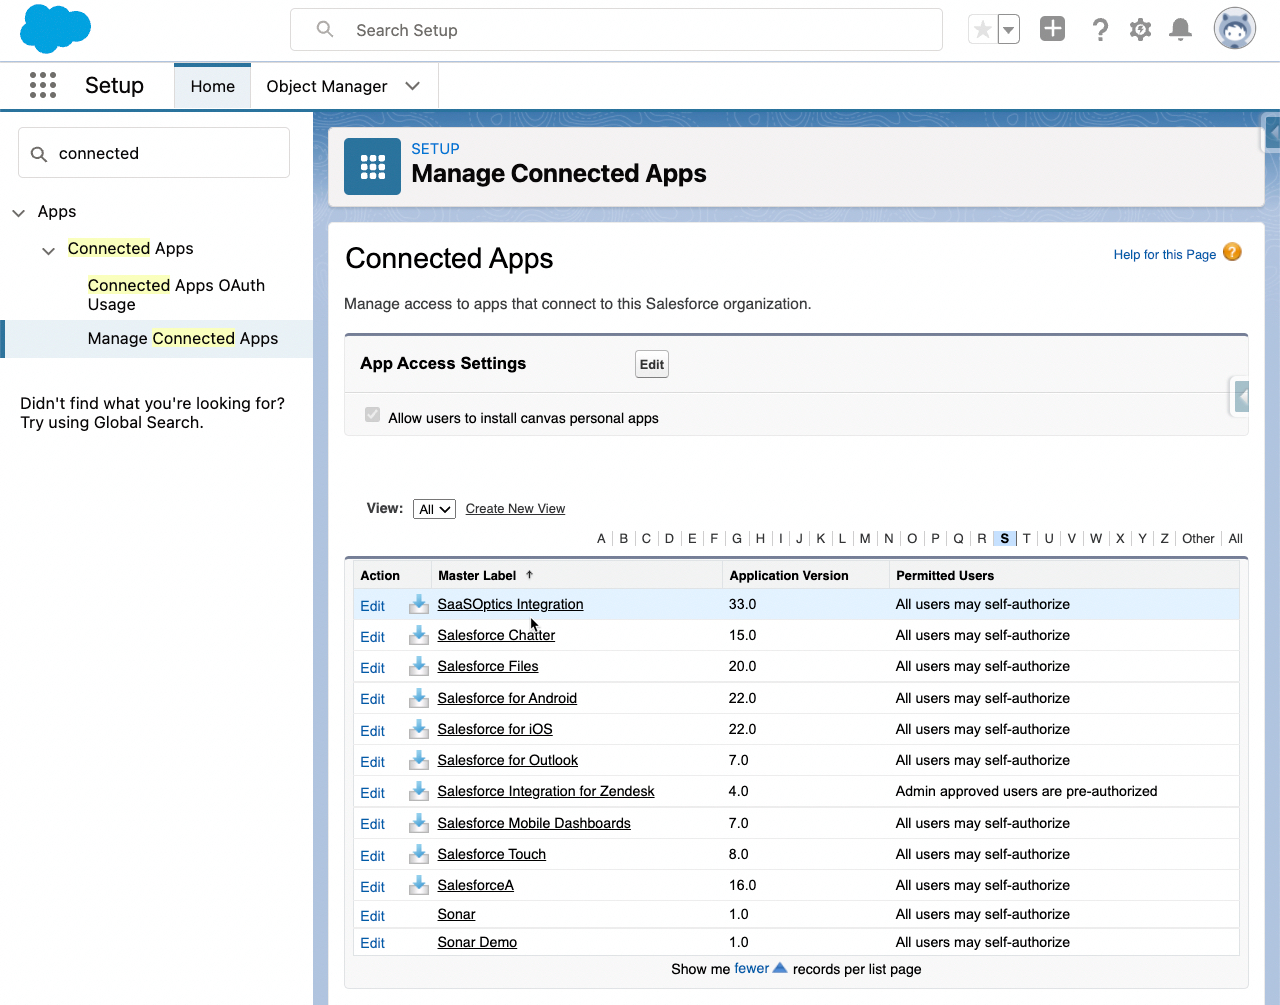Open Connected Apps OAuth Usage in sidebar
This screenshot has width=1280, height=1005.
pyautogui.click(x=176, y=295)
